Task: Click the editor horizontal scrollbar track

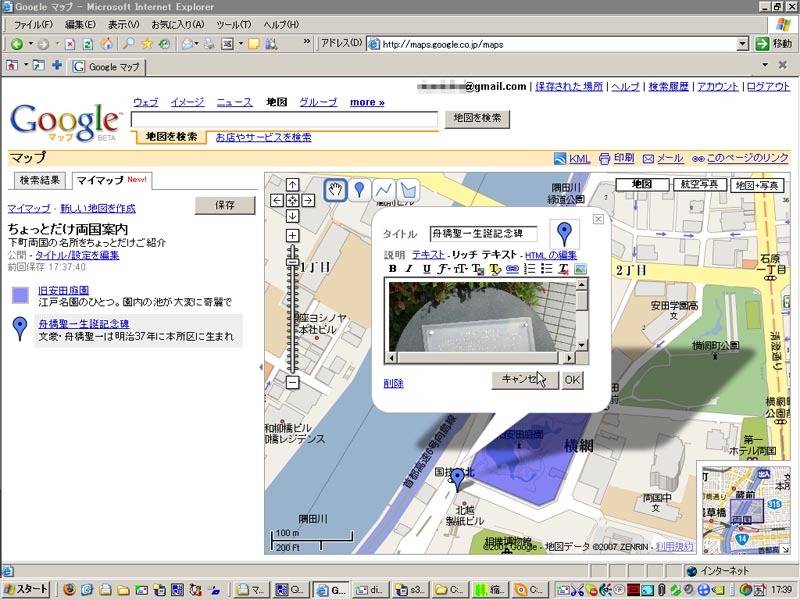Action: (481, 358)
